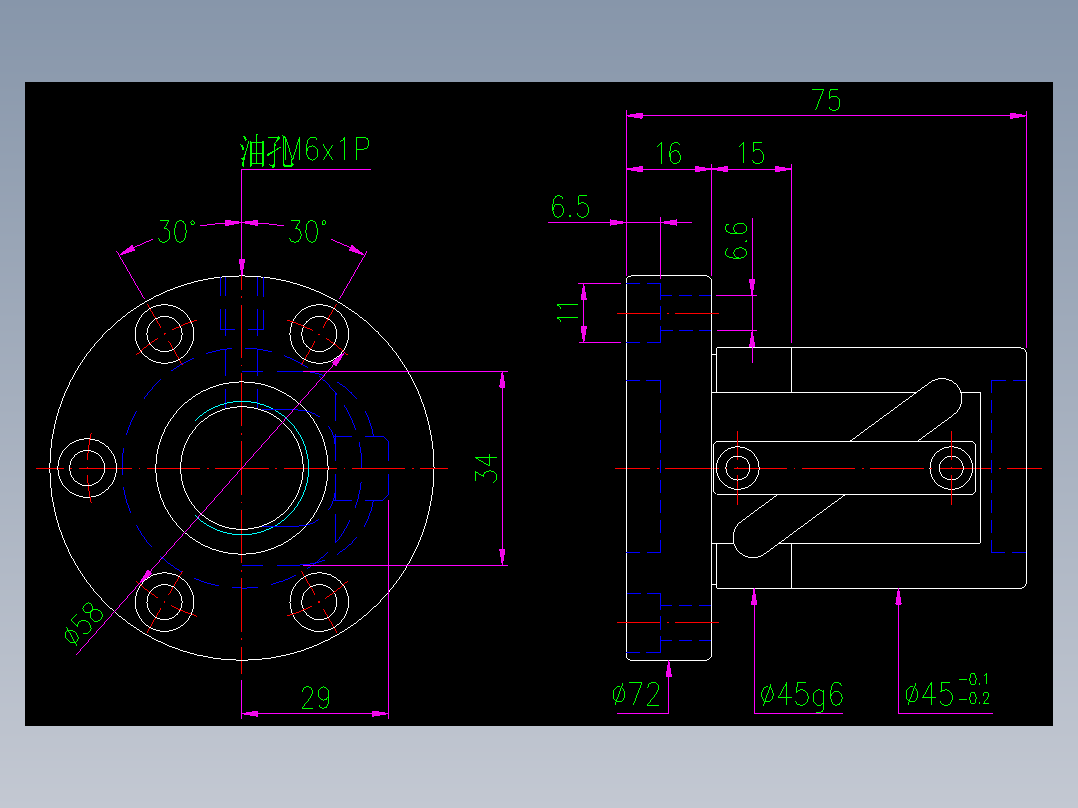Click the 11 dimension label

(x=566, y=312)
